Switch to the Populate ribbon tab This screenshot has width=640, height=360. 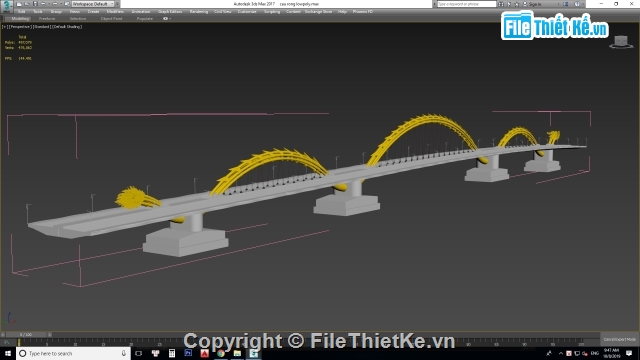click(145, 19)
